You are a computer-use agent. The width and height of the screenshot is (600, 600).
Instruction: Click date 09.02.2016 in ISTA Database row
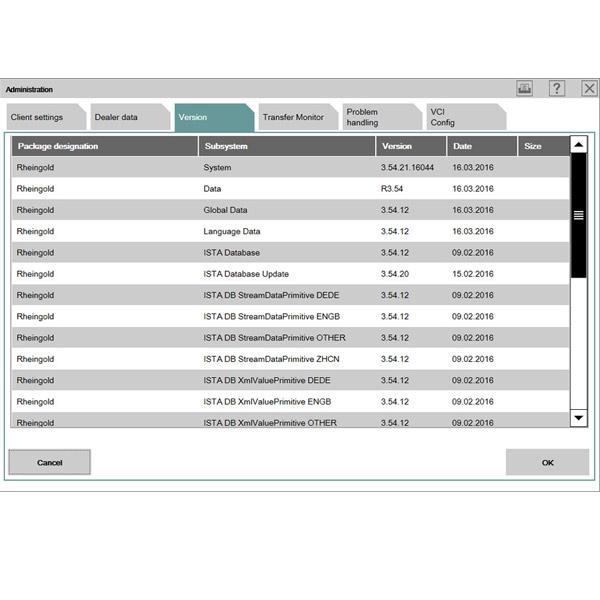point(473,253)
